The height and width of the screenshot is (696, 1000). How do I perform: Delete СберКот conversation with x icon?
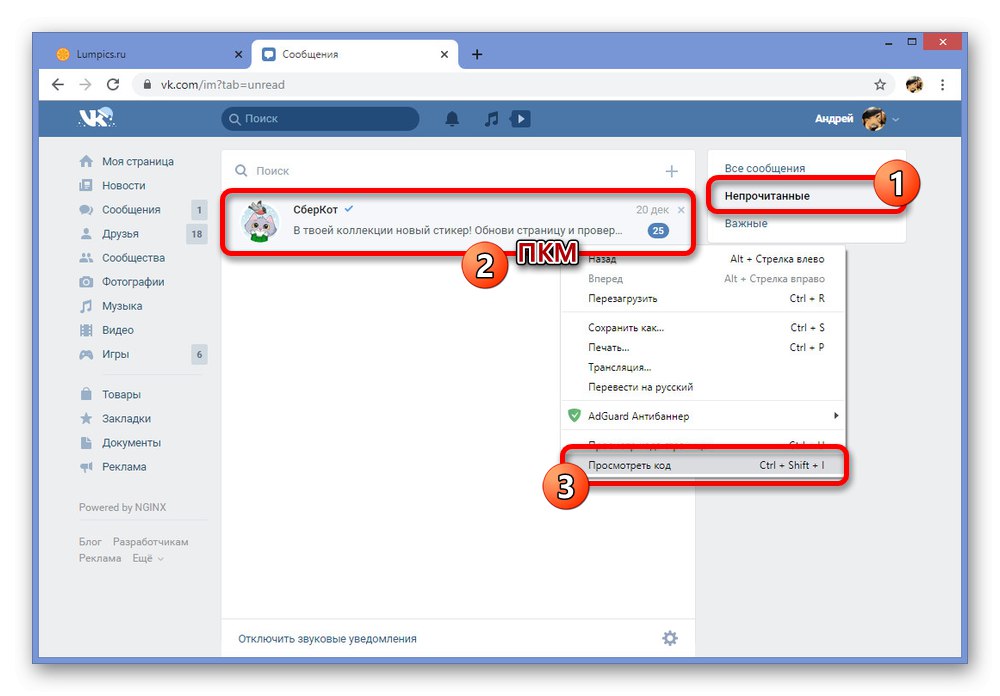point(681,210)
